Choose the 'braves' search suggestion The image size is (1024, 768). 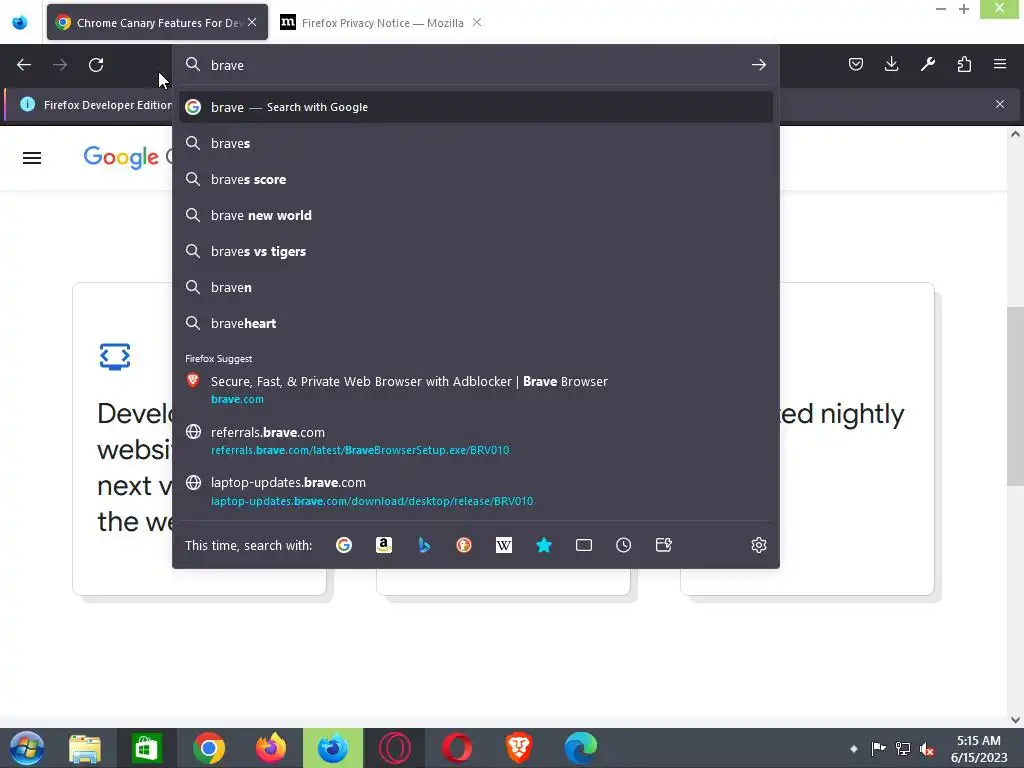pos(476,143)
